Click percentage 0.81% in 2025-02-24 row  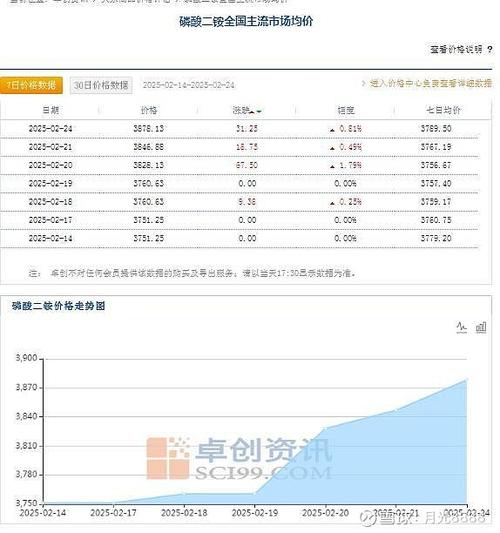(350, 129)
